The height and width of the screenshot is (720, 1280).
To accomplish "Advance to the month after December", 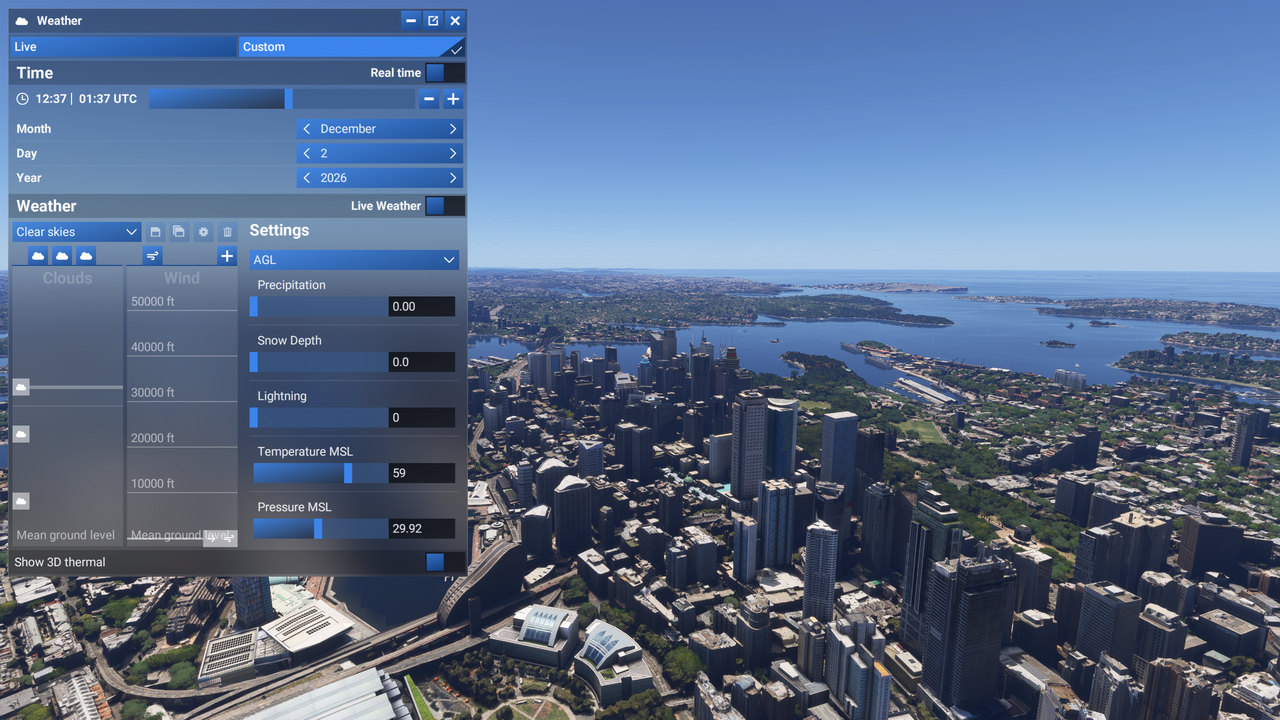I will pos(453,129).
